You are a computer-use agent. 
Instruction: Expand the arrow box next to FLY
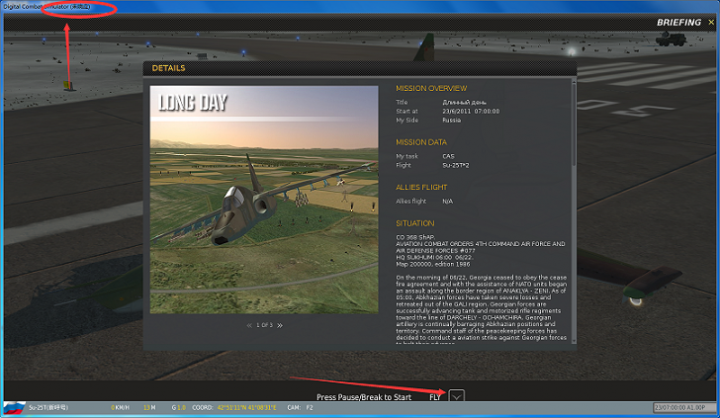click(457, 397)
